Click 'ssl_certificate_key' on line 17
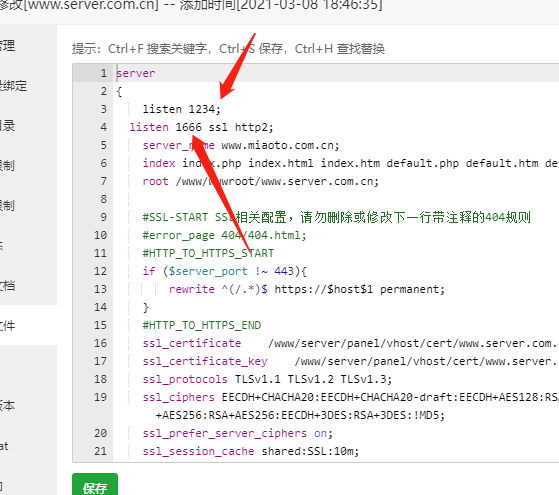This screenshot has width=559, height=495. coord(205,361)
